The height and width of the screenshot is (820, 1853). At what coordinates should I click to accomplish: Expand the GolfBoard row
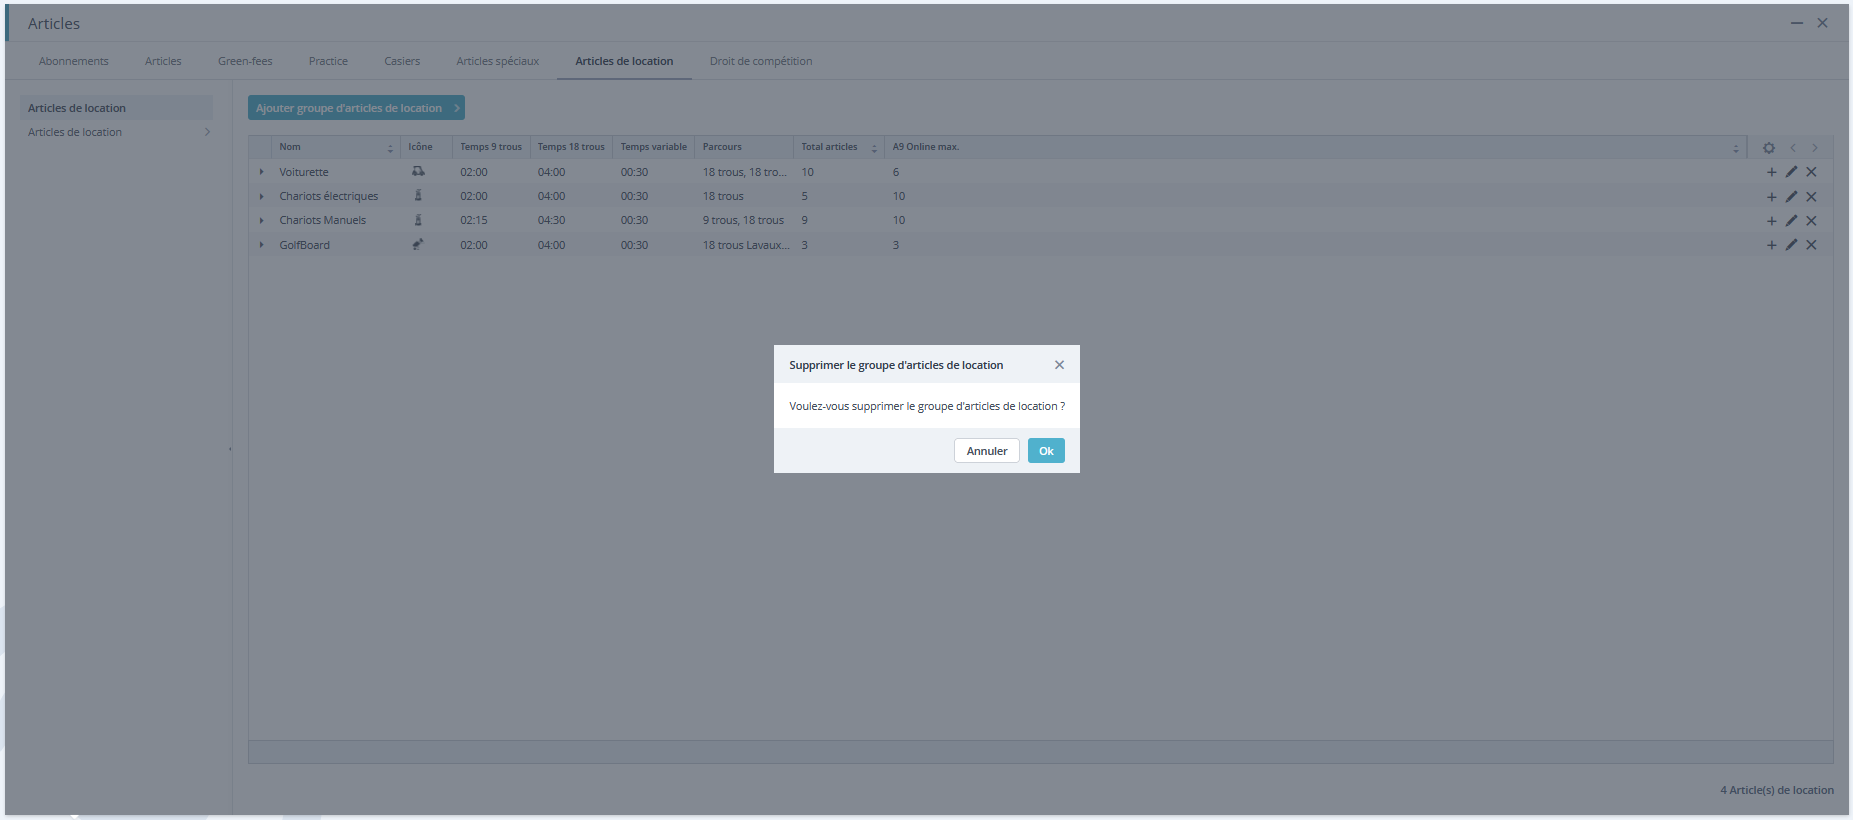point(262,245)
